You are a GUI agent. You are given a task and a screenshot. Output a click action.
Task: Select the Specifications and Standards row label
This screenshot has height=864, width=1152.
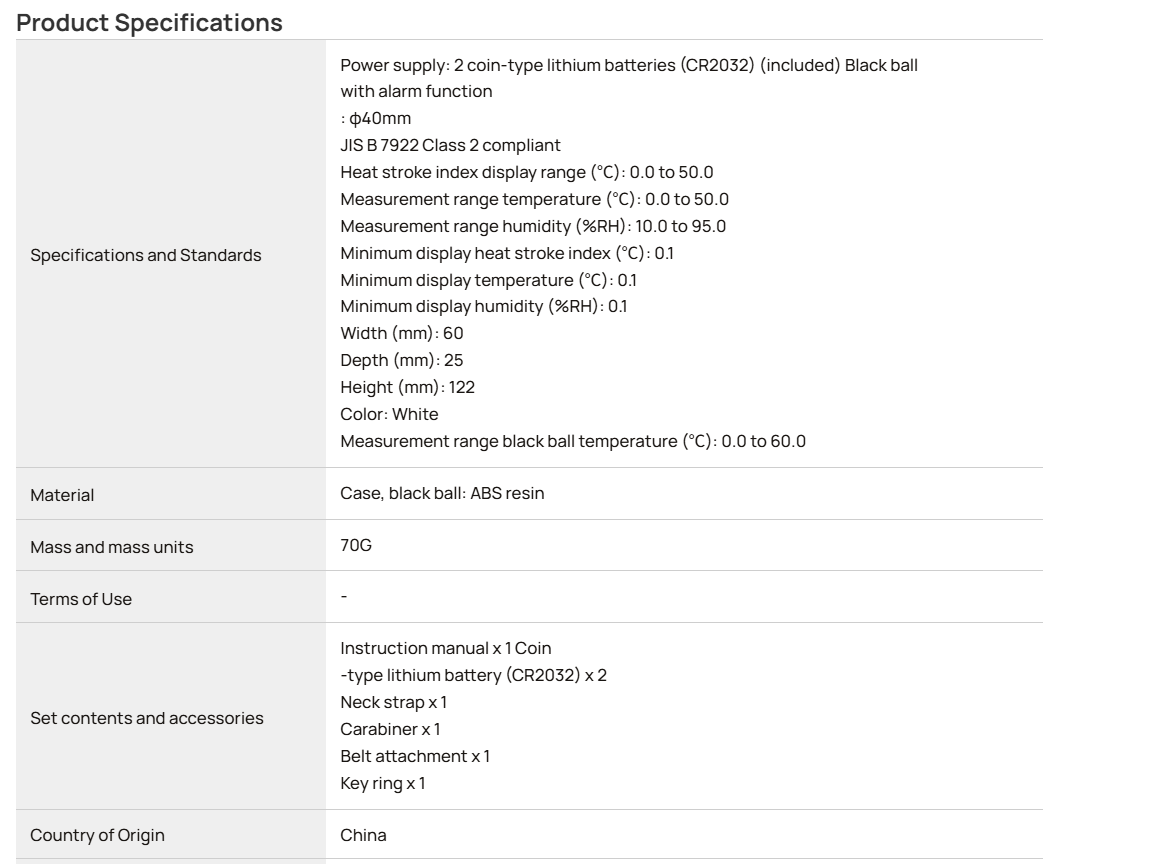[x=145, y=255]
